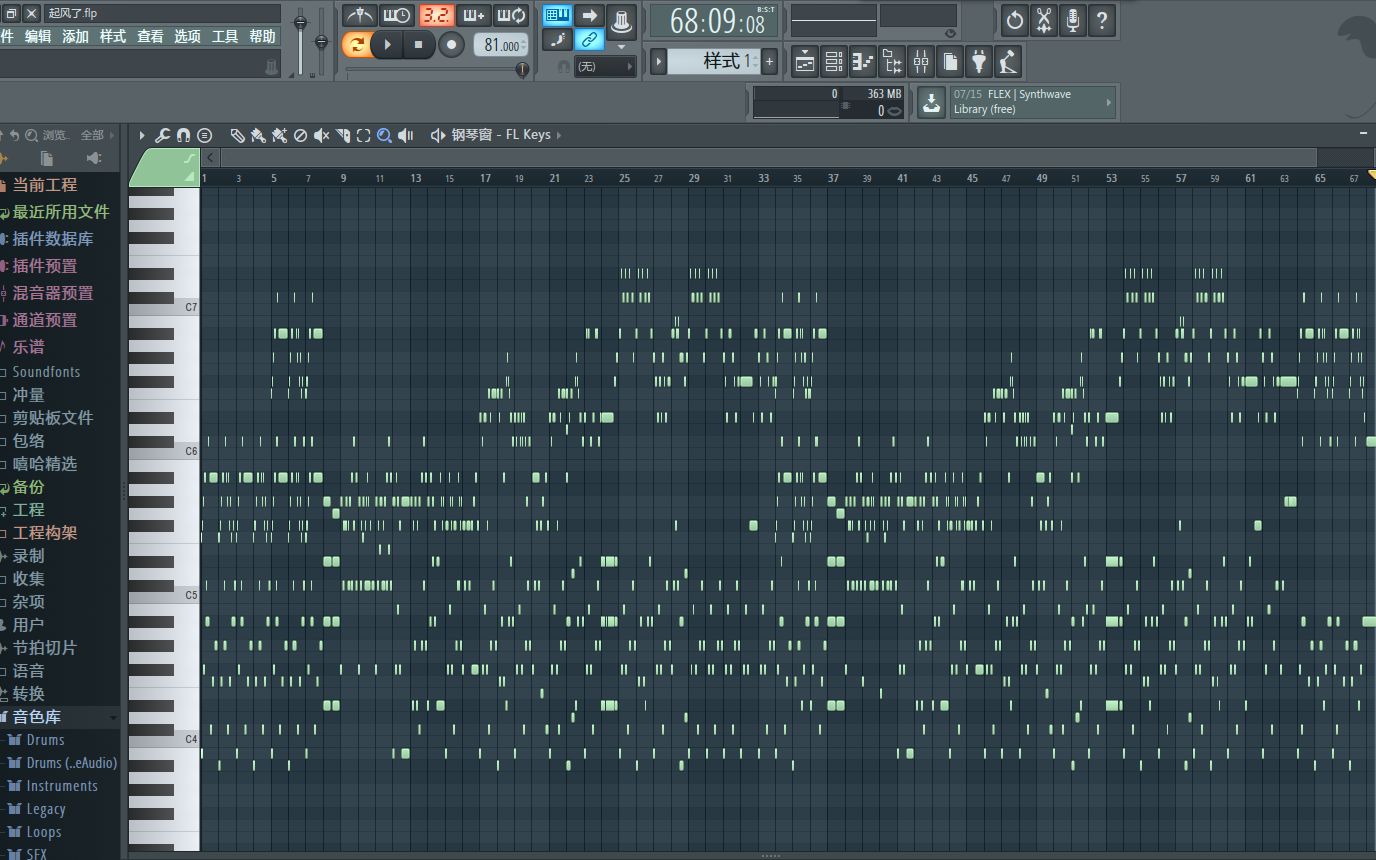Click the stacked pages icon after mixer

950,62
